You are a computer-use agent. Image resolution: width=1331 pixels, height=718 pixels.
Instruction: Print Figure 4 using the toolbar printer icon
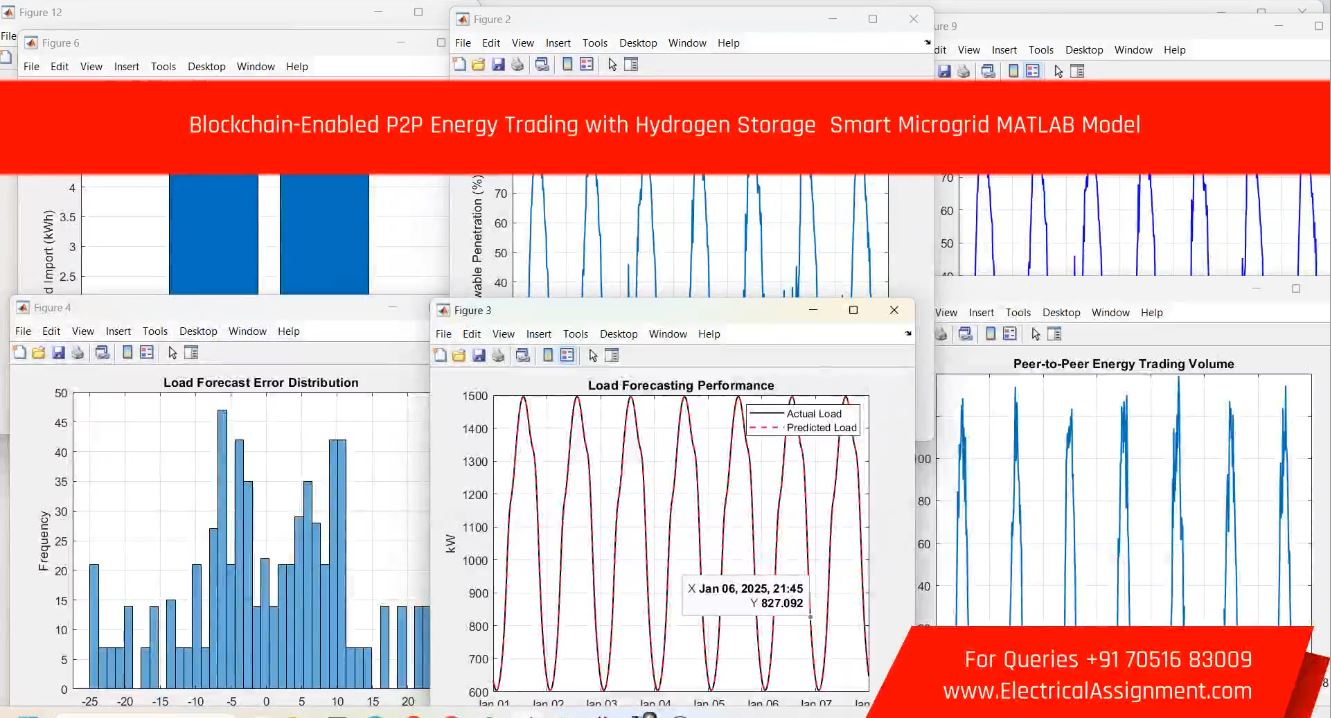click(77, 352)
